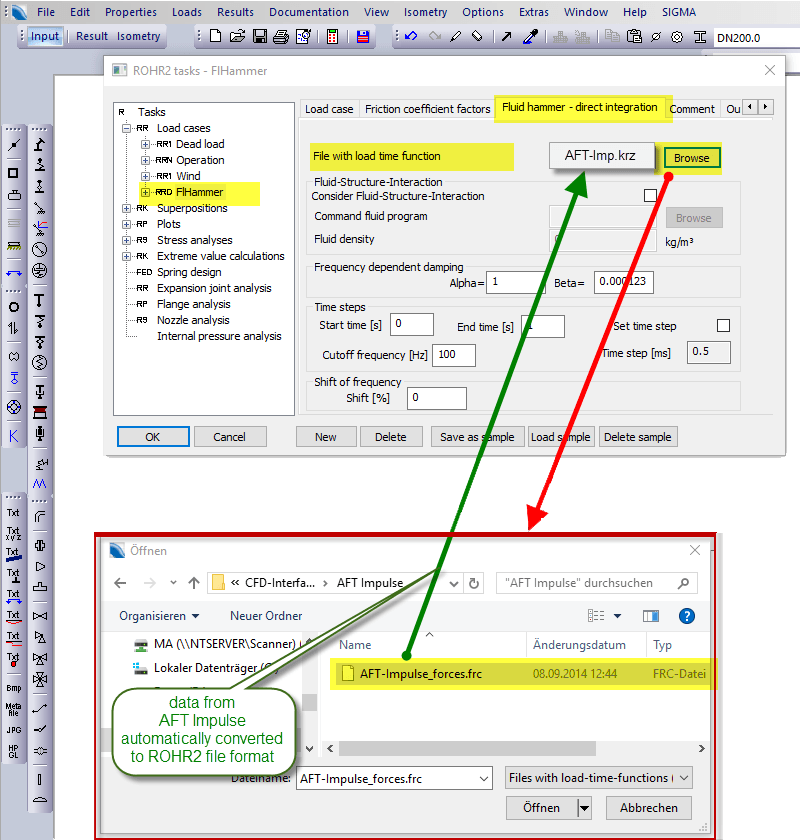Select the pipe bend icon in sidebar
This screenshot has height=840, width=800.
point(40,516)
